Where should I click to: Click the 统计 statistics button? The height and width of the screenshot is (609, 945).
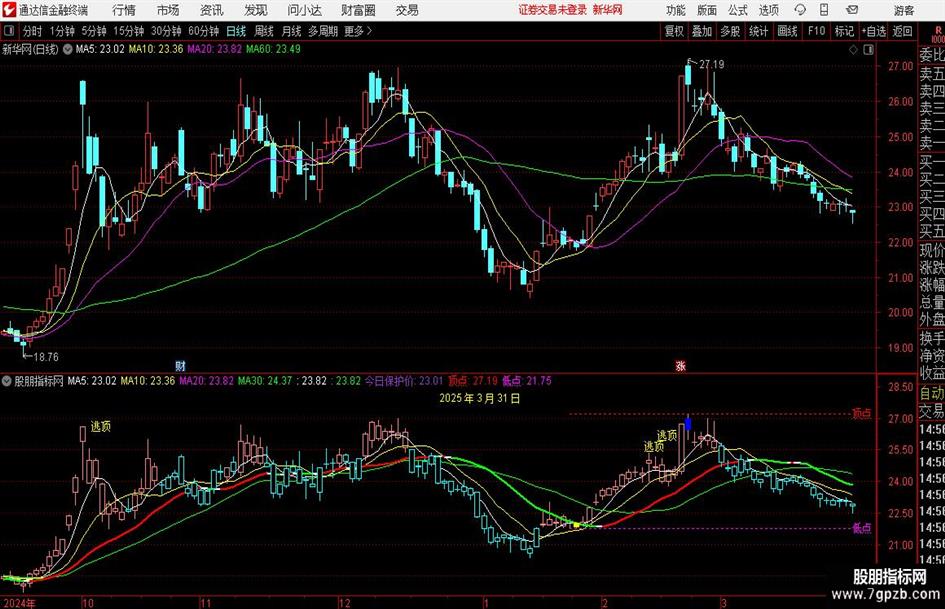point(758,31)
